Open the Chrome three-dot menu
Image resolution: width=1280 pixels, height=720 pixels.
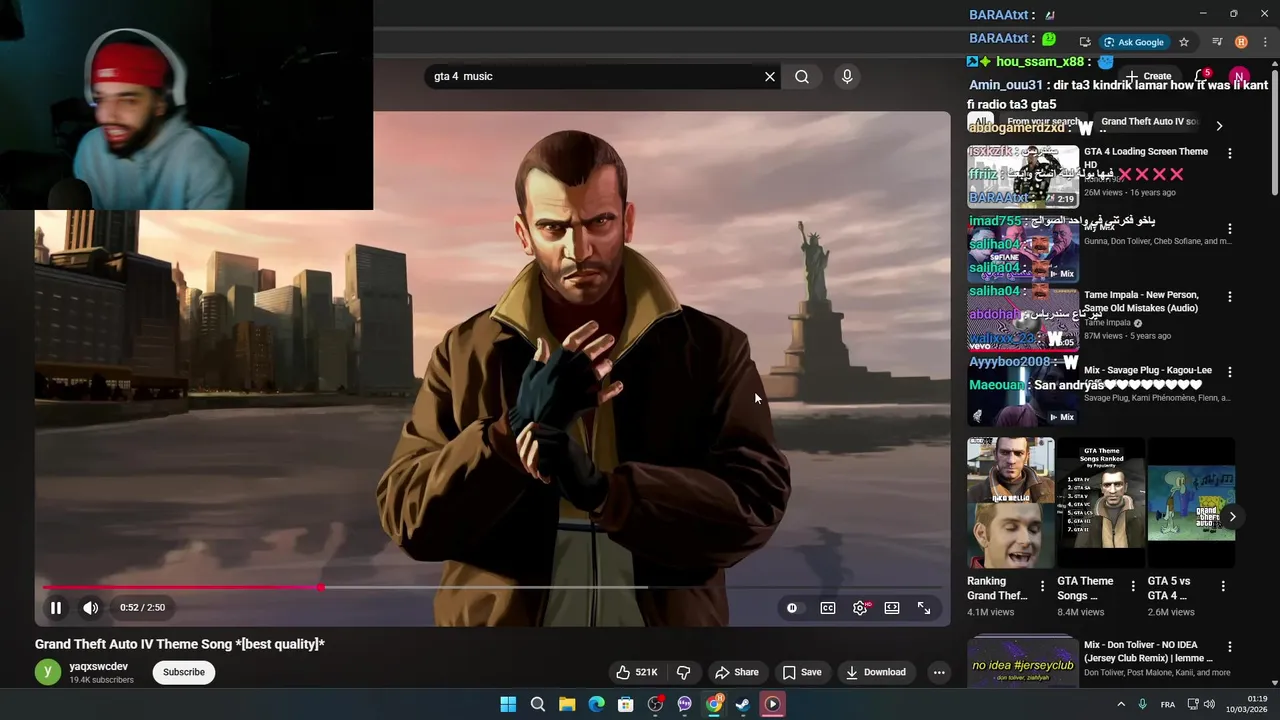1265,42
